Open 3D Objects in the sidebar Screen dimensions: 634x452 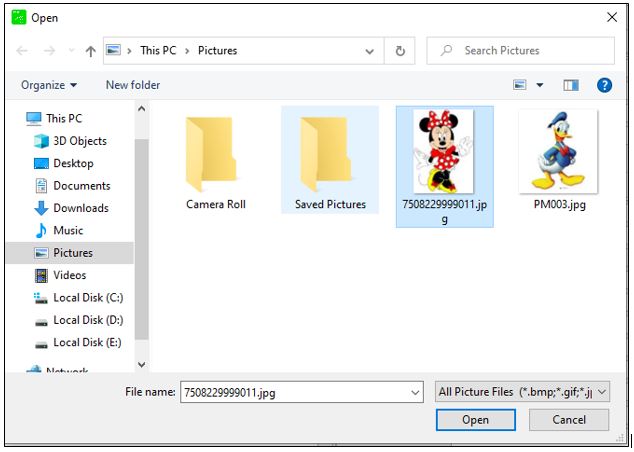click(80, 141)
